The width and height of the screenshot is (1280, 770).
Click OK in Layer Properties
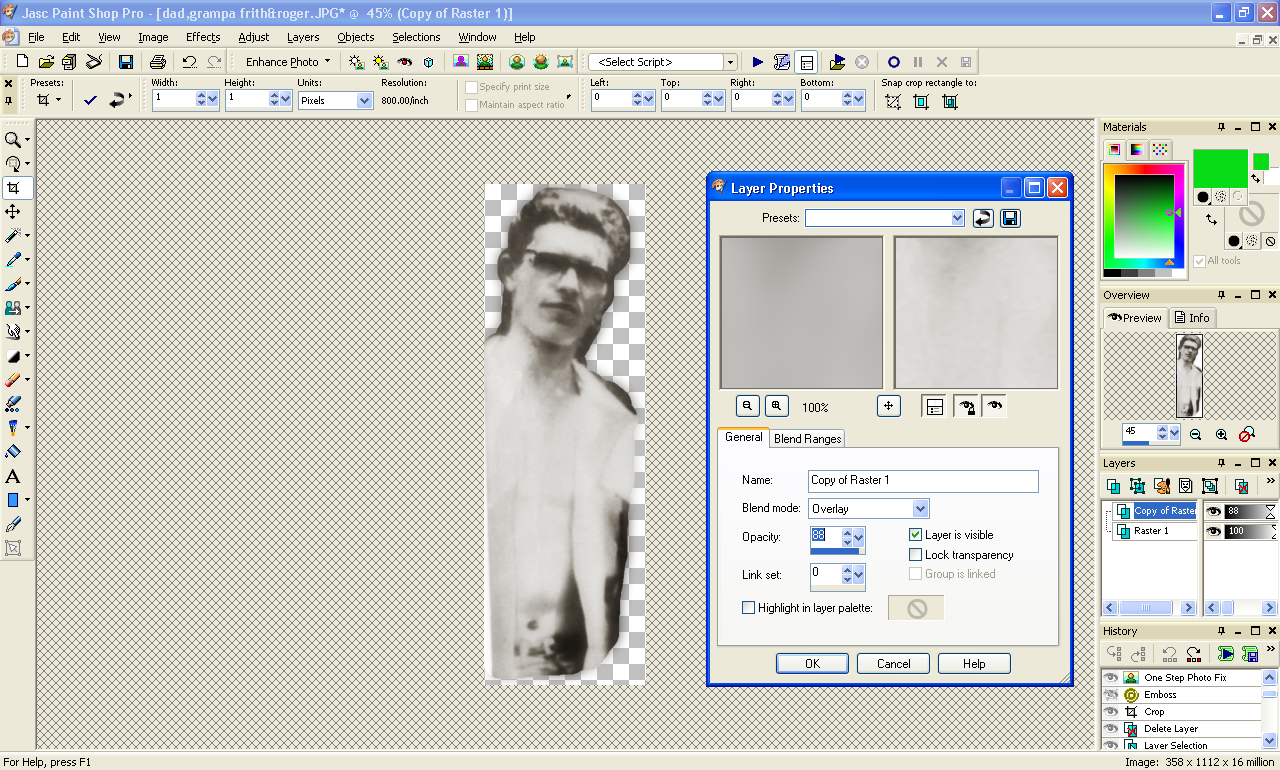tap(812, 663)
